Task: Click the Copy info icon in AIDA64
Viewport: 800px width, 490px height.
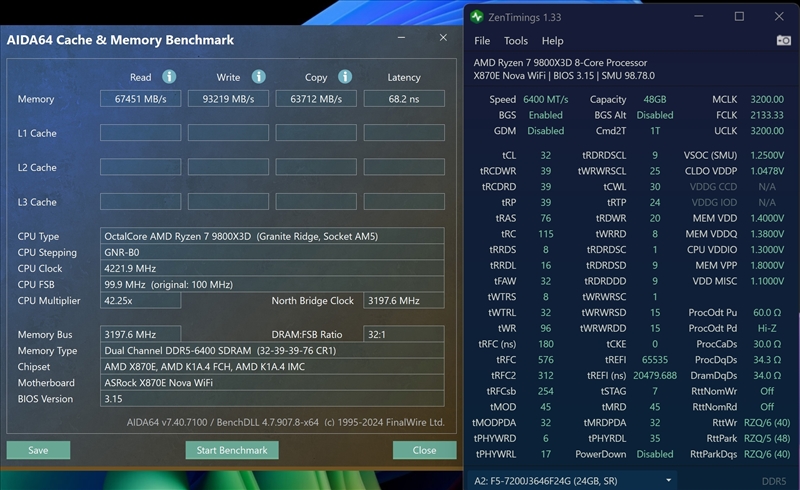Action: click(x=345, y=77)
